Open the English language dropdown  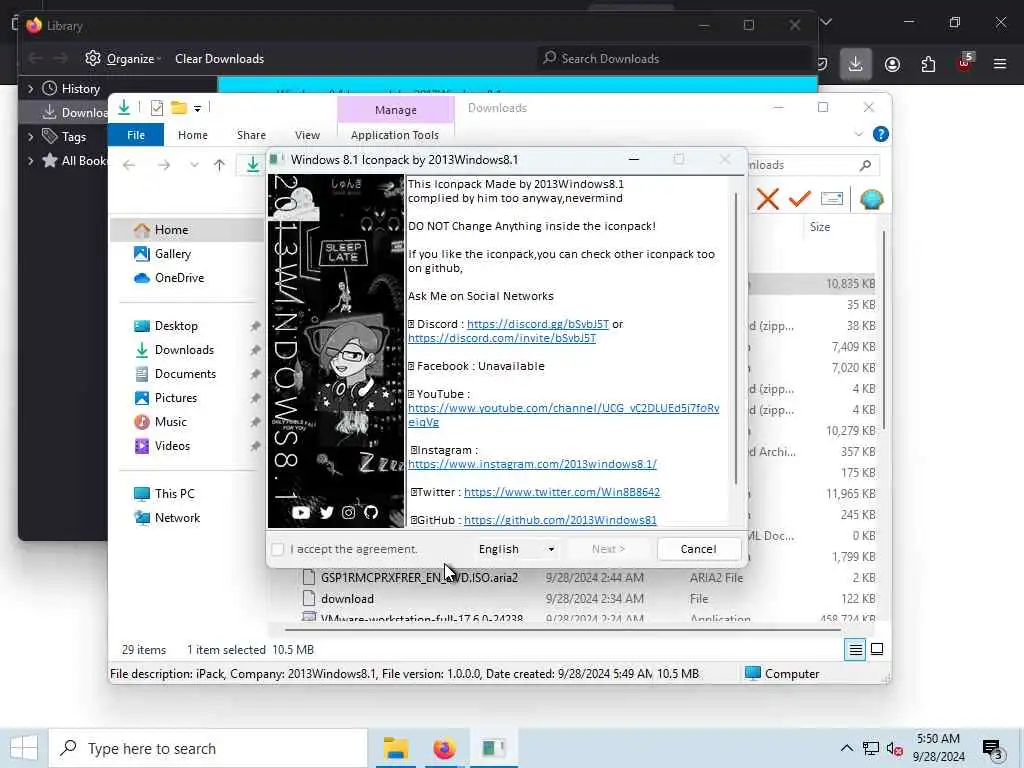[516, 549]
